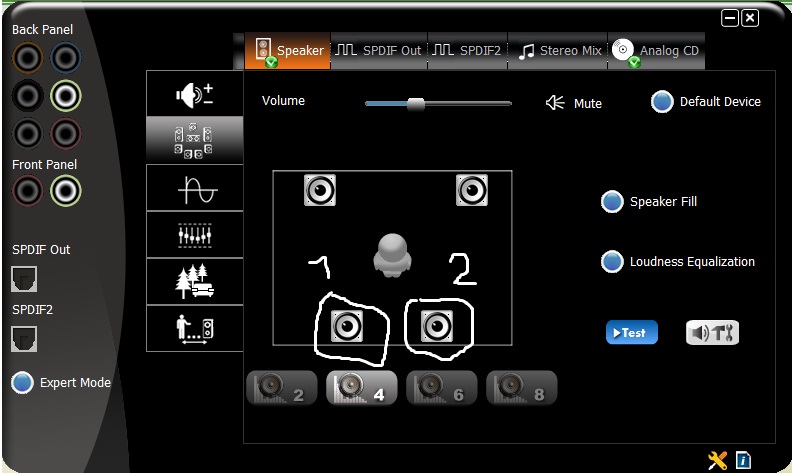792x473 pixels.
Task: Open the room correction distance icon
Action: click(x=194, y=328)
